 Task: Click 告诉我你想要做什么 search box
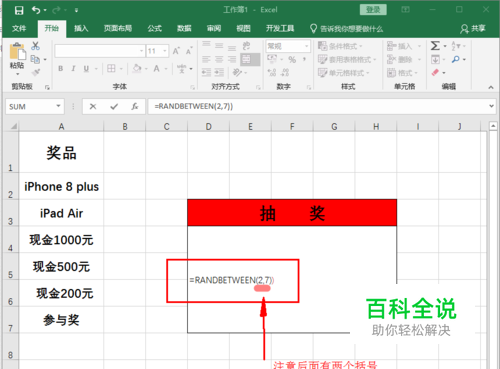[346, 29]
